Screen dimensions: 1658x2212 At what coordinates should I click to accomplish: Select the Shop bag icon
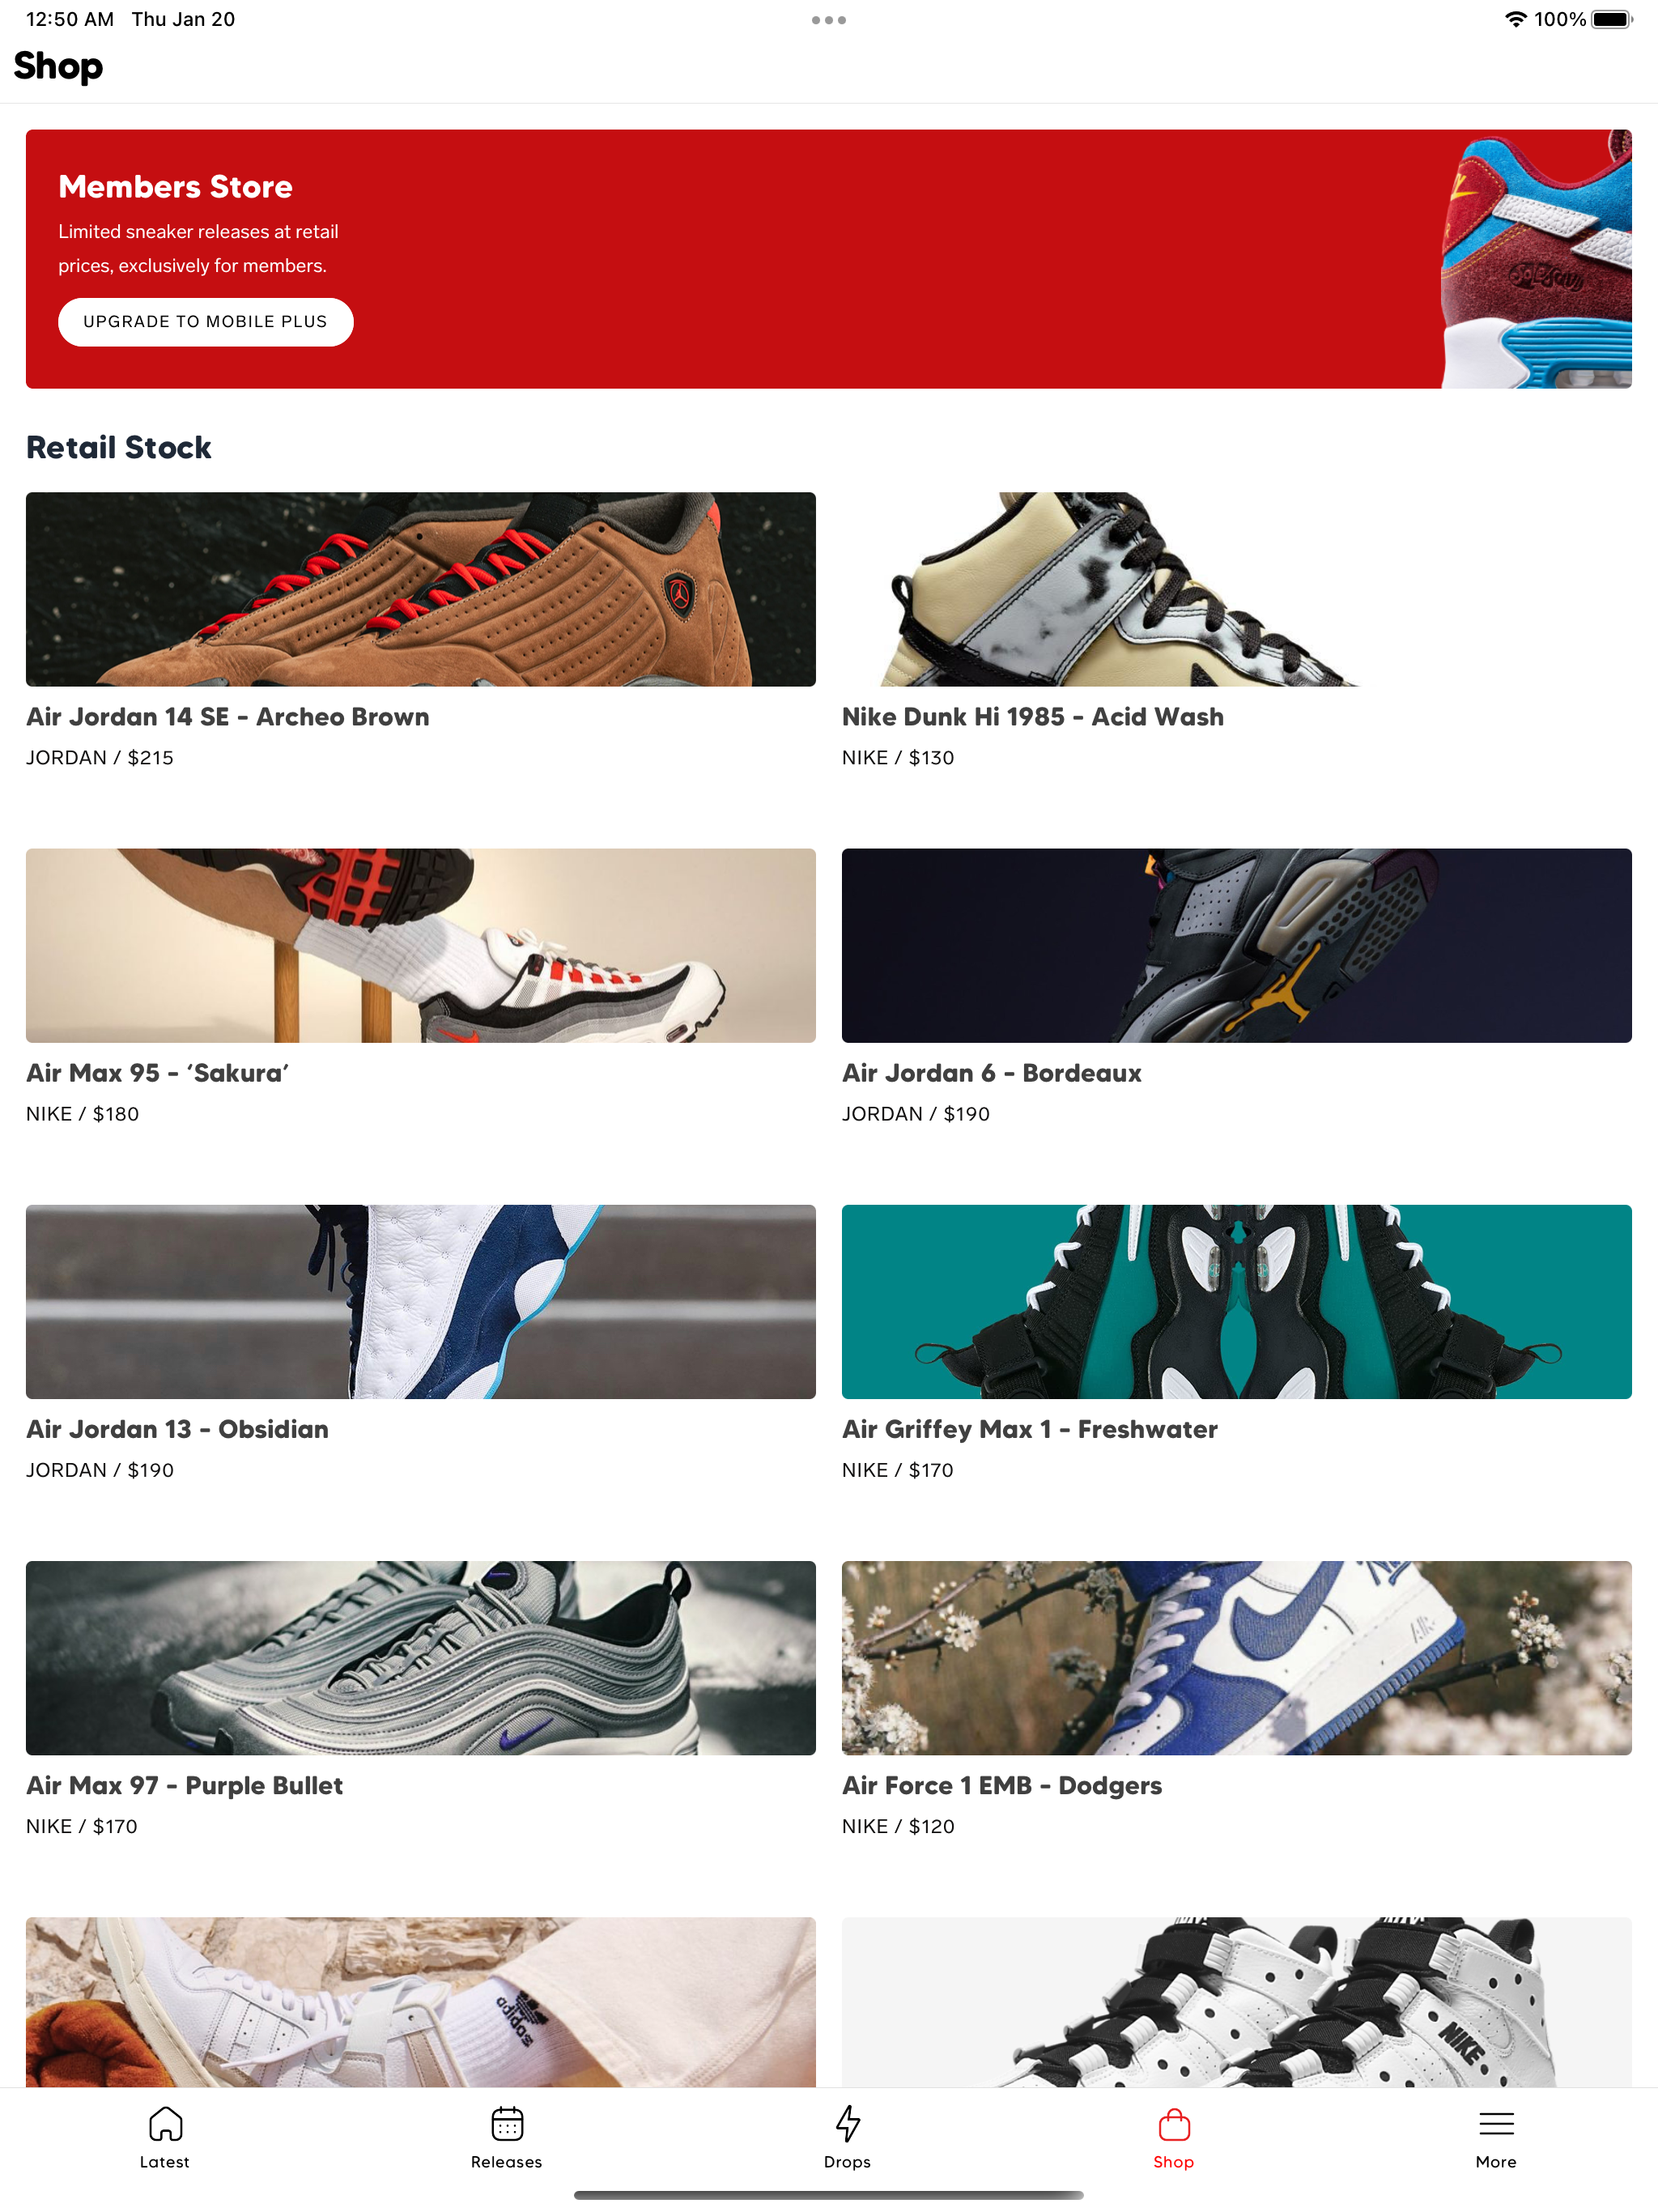coord(1173,2124)
